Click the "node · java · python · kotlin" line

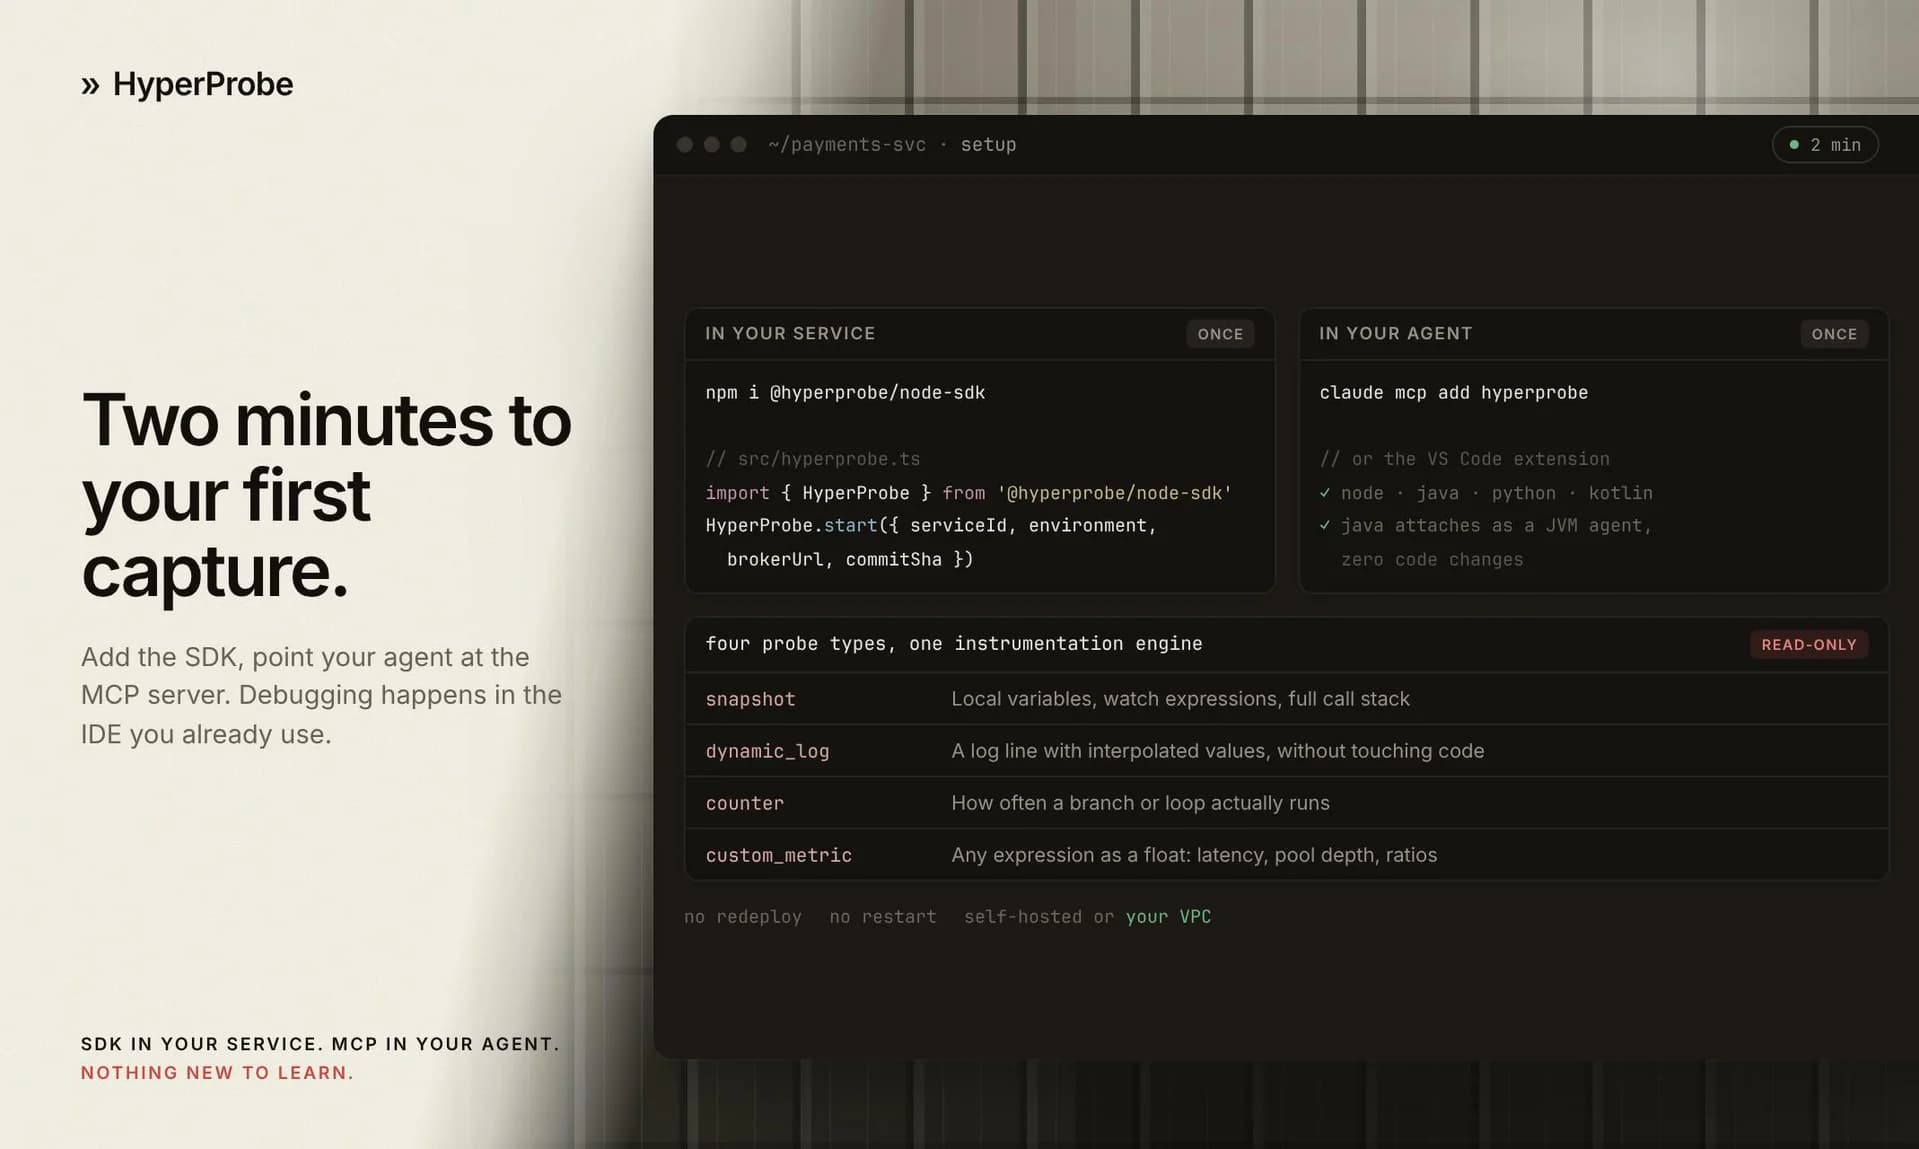pyautogui.click(x=1496, y=493)
